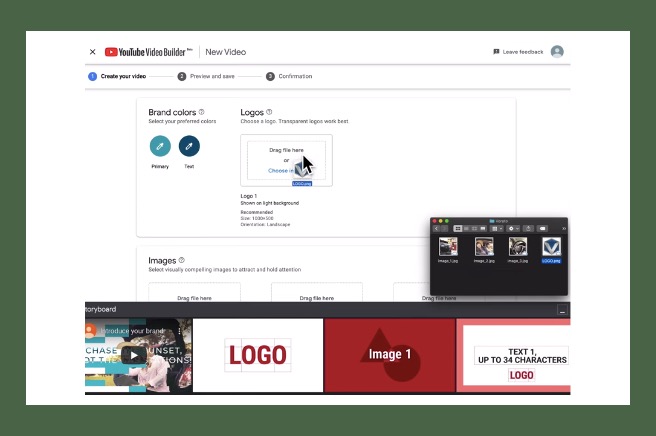This screenshot has height=436, width=656.
Task: Select the LOGO storyboard frame
Action: point(258,355)
